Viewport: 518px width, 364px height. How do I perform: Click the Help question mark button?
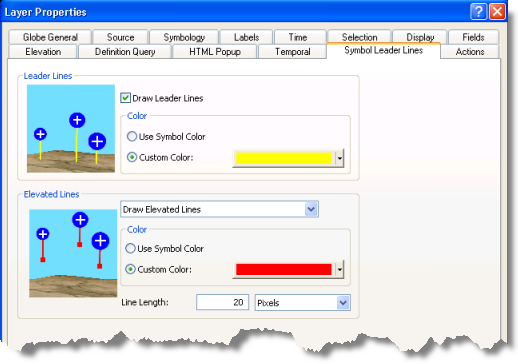point(479,12)
